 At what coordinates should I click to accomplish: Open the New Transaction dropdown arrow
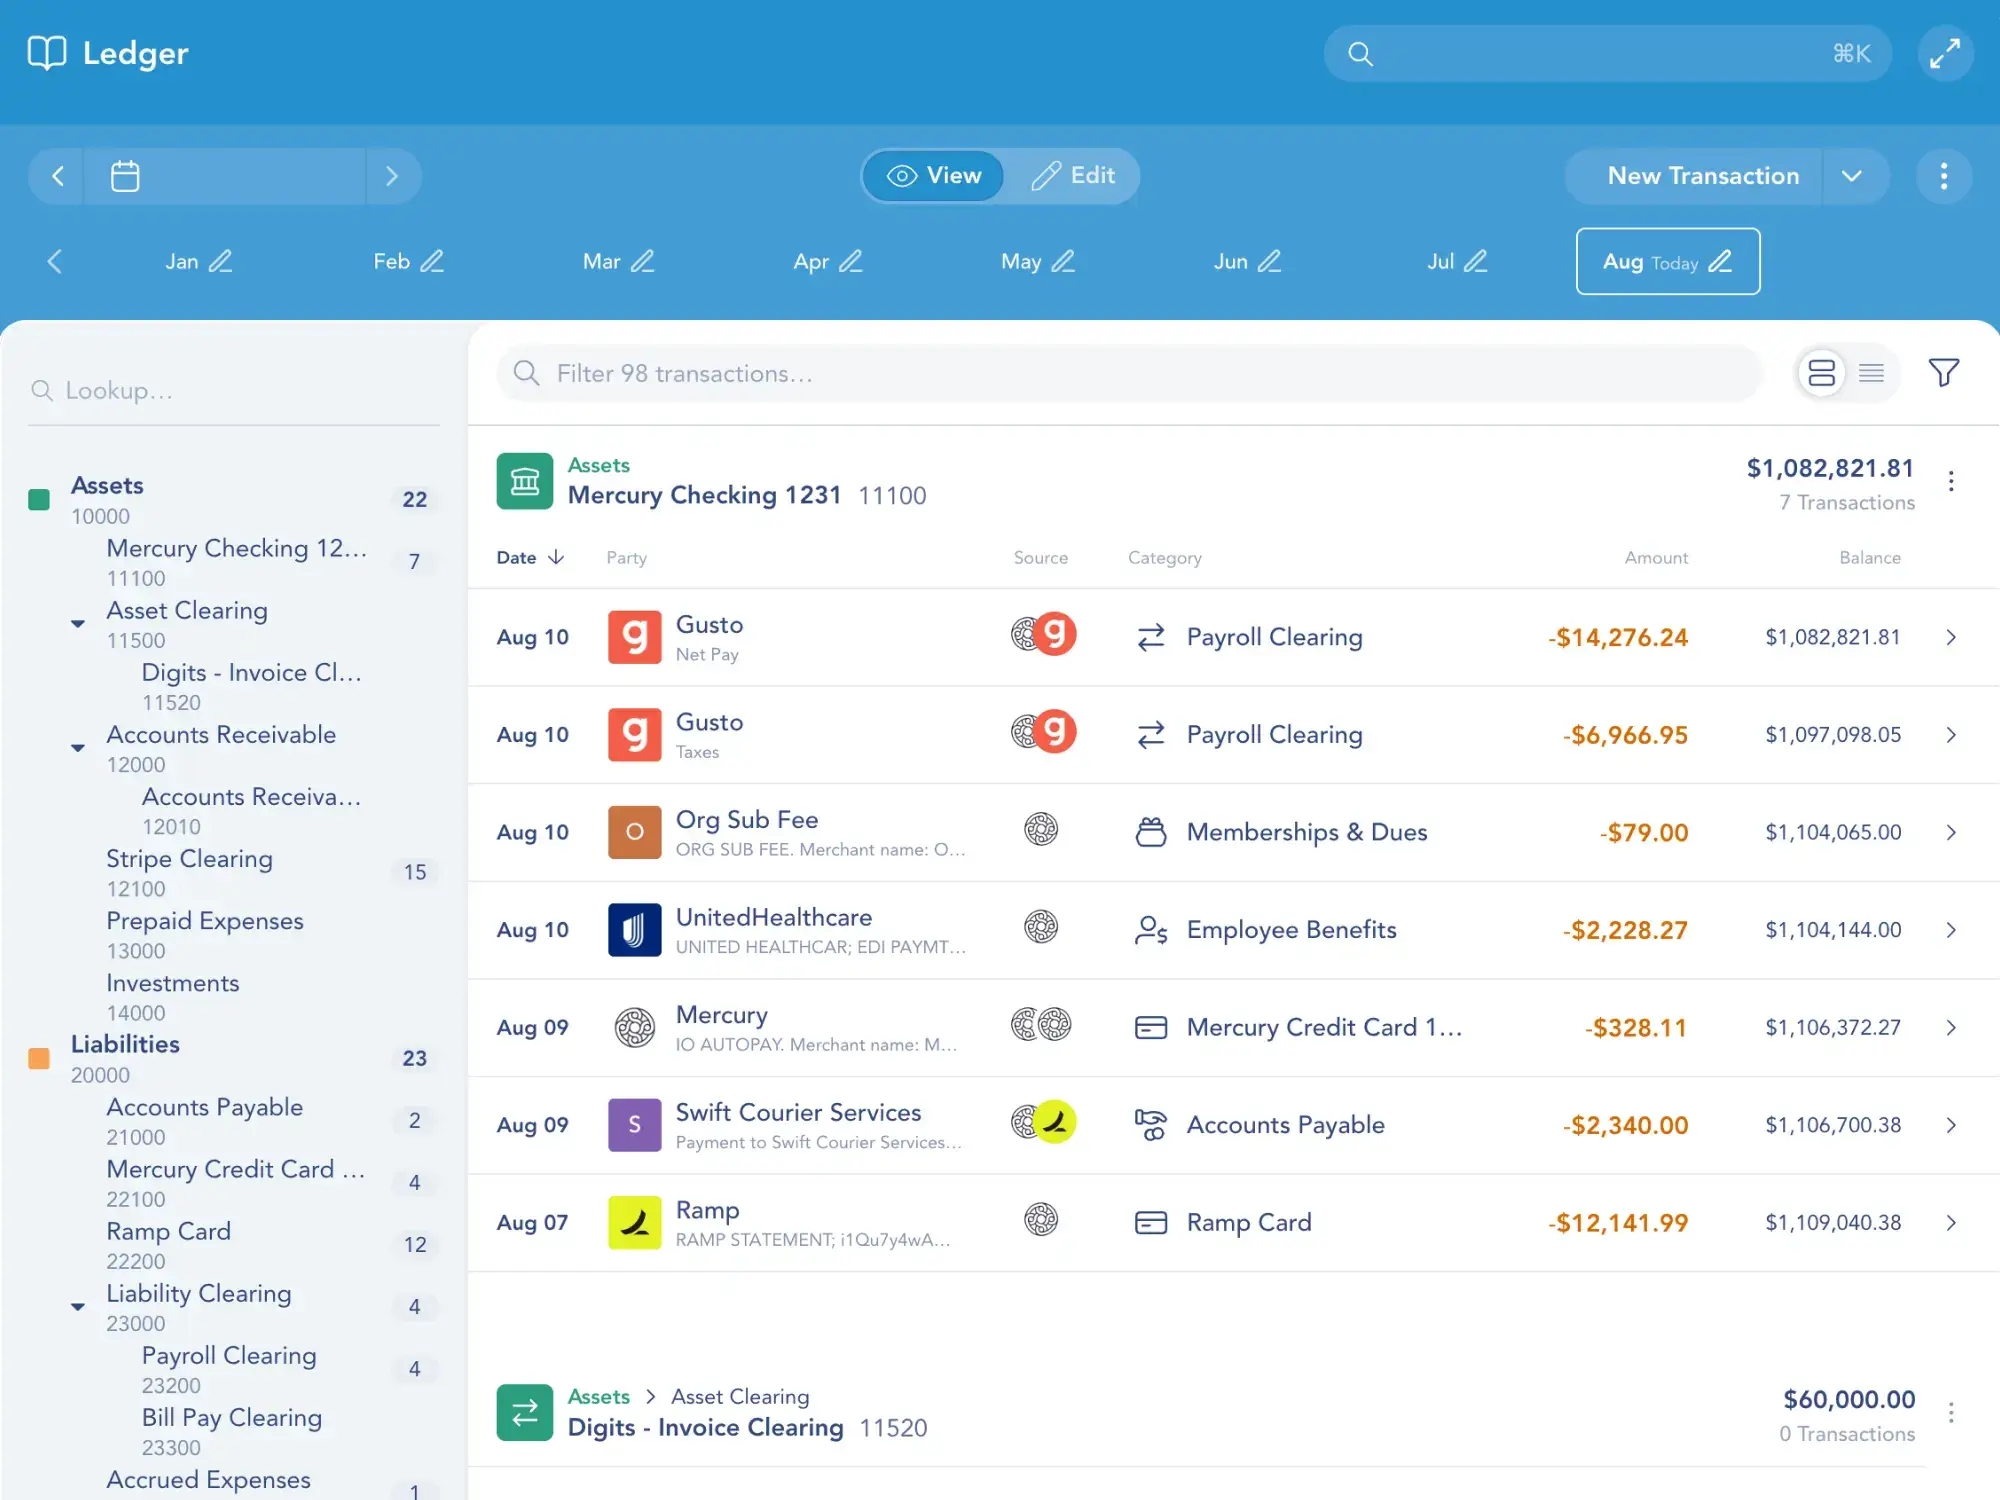tap(1851, 176)
